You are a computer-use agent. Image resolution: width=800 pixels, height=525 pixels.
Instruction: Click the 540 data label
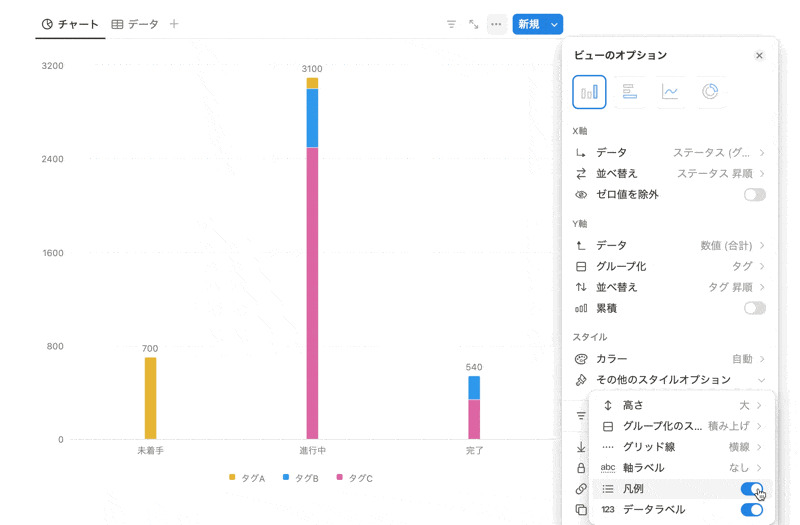click(474, 367)
